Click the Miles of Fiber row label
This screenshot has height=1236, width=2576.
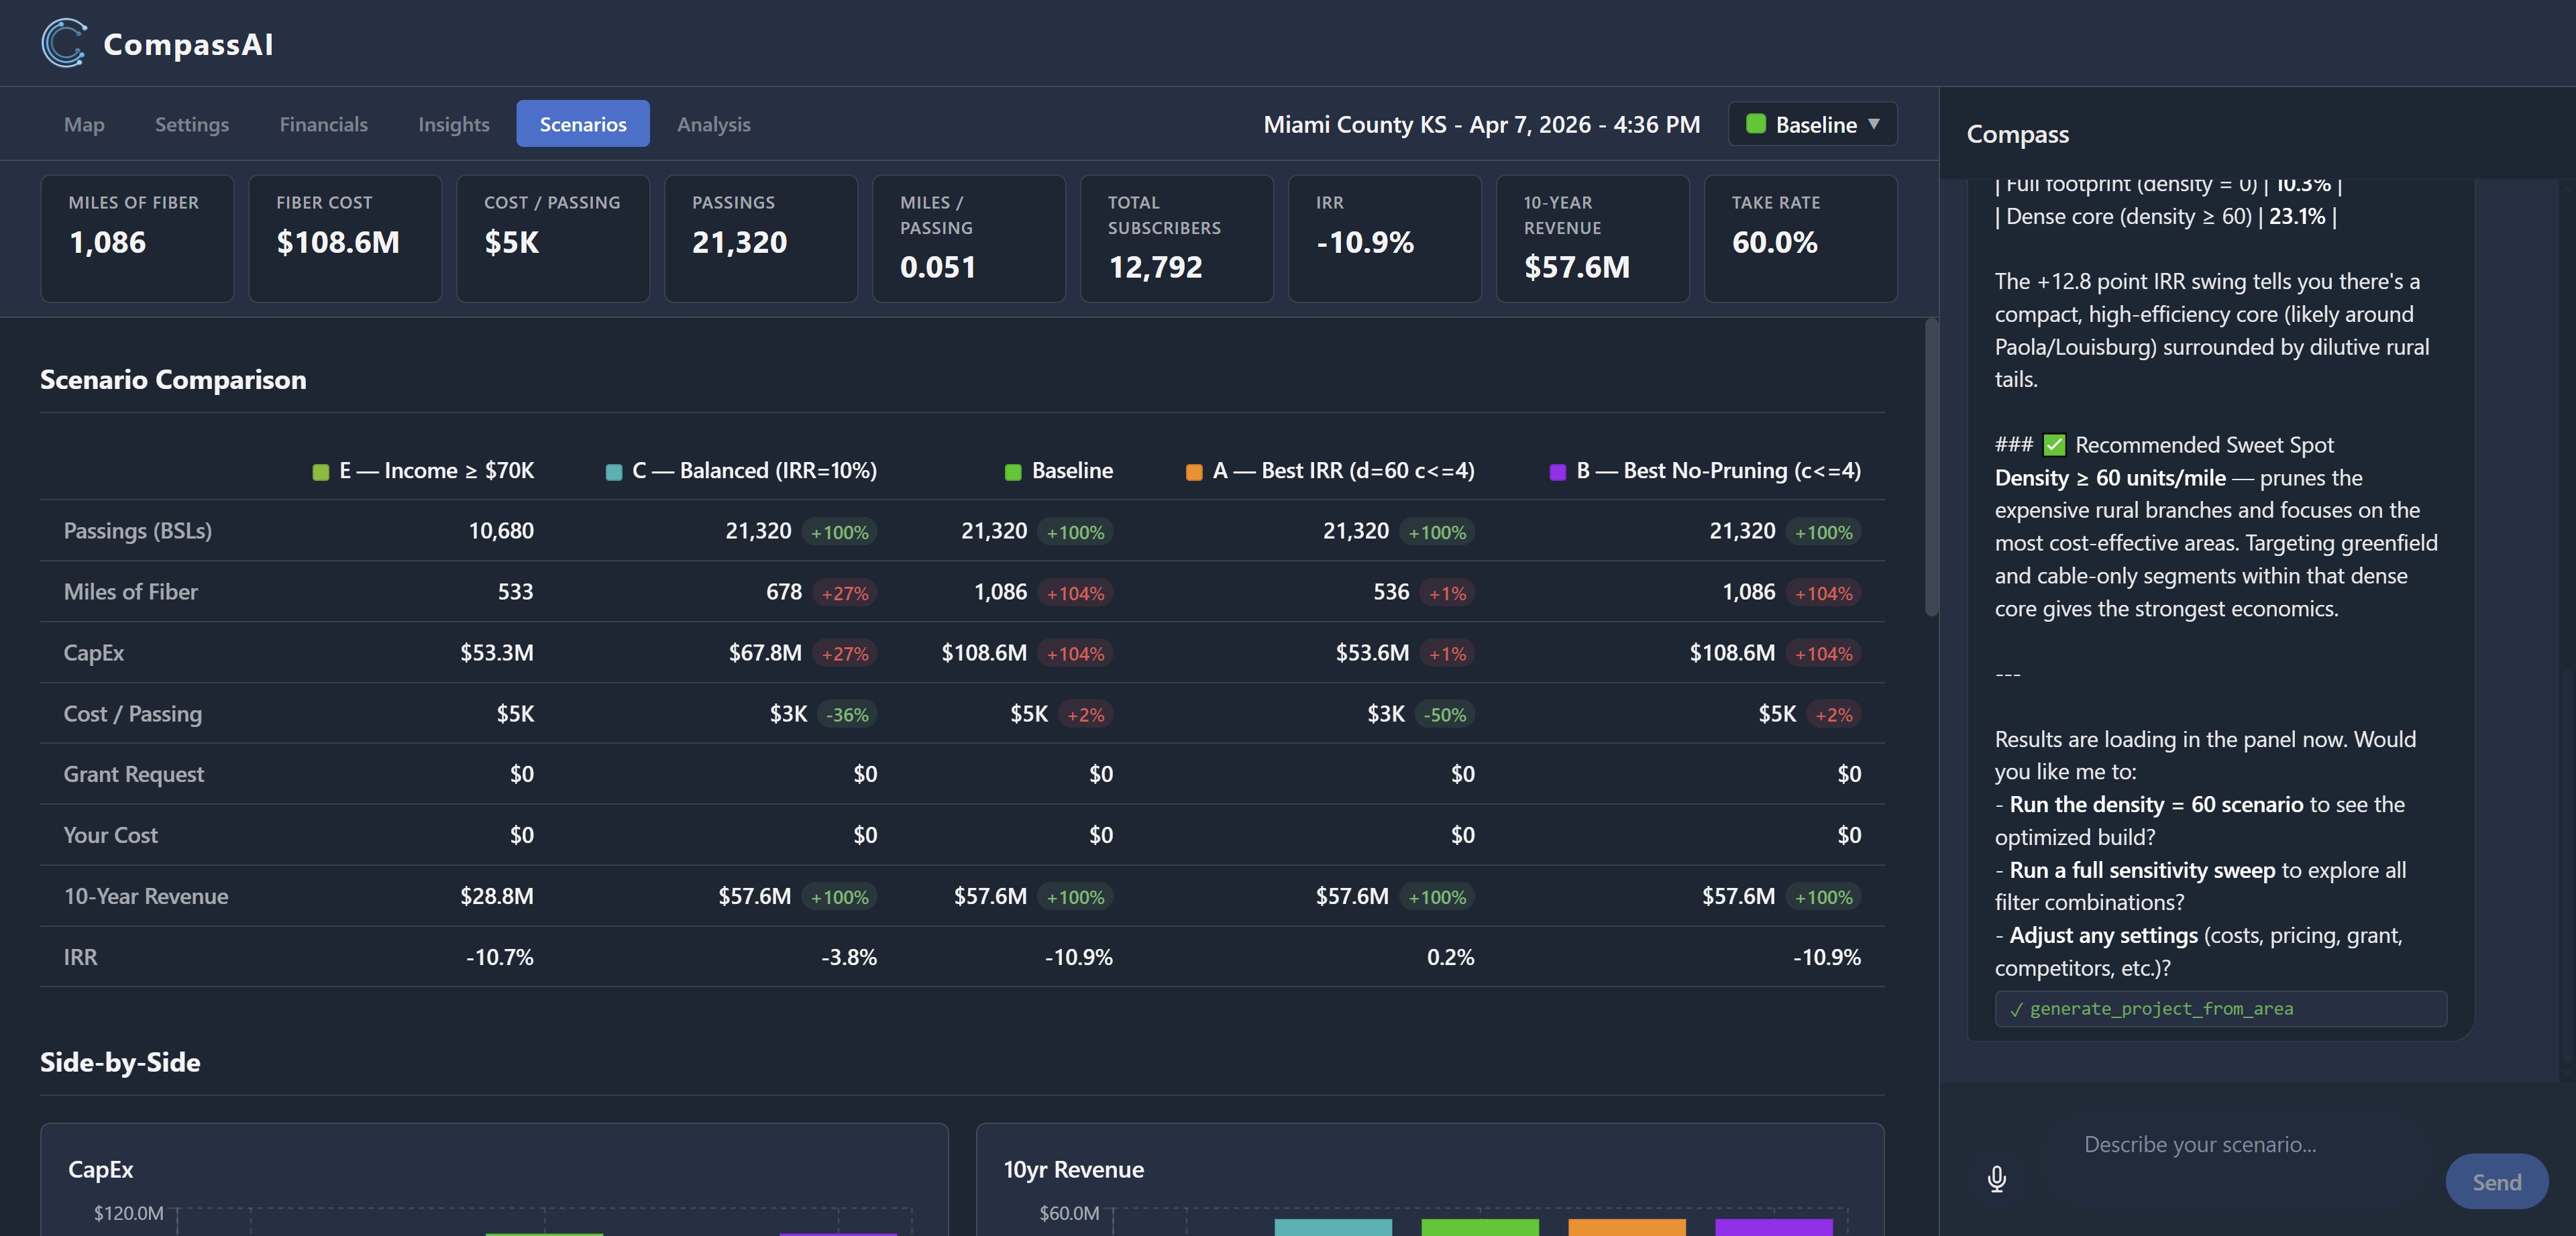[x=131, y=592]
